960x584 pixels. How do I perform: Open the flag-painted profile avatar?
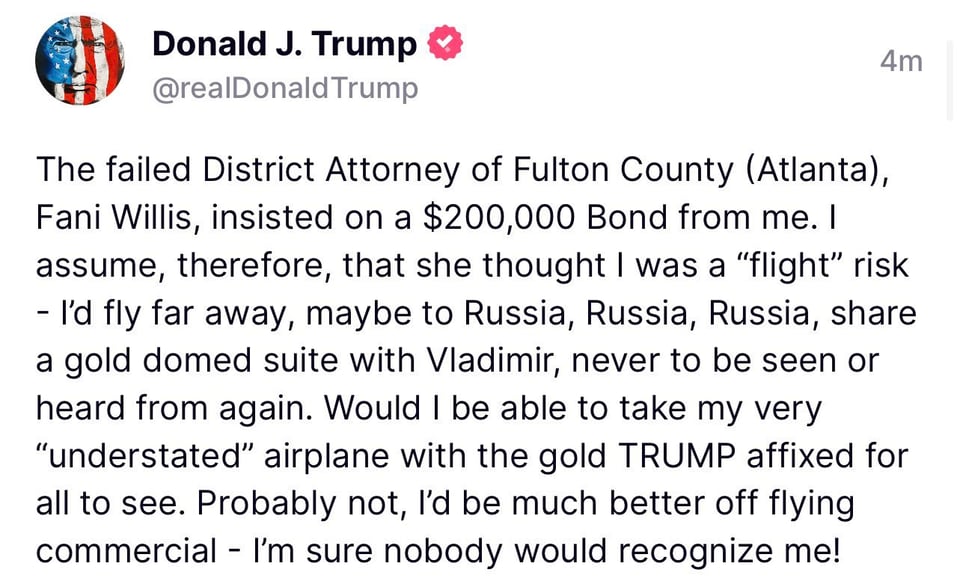click(x=80, y=61)
